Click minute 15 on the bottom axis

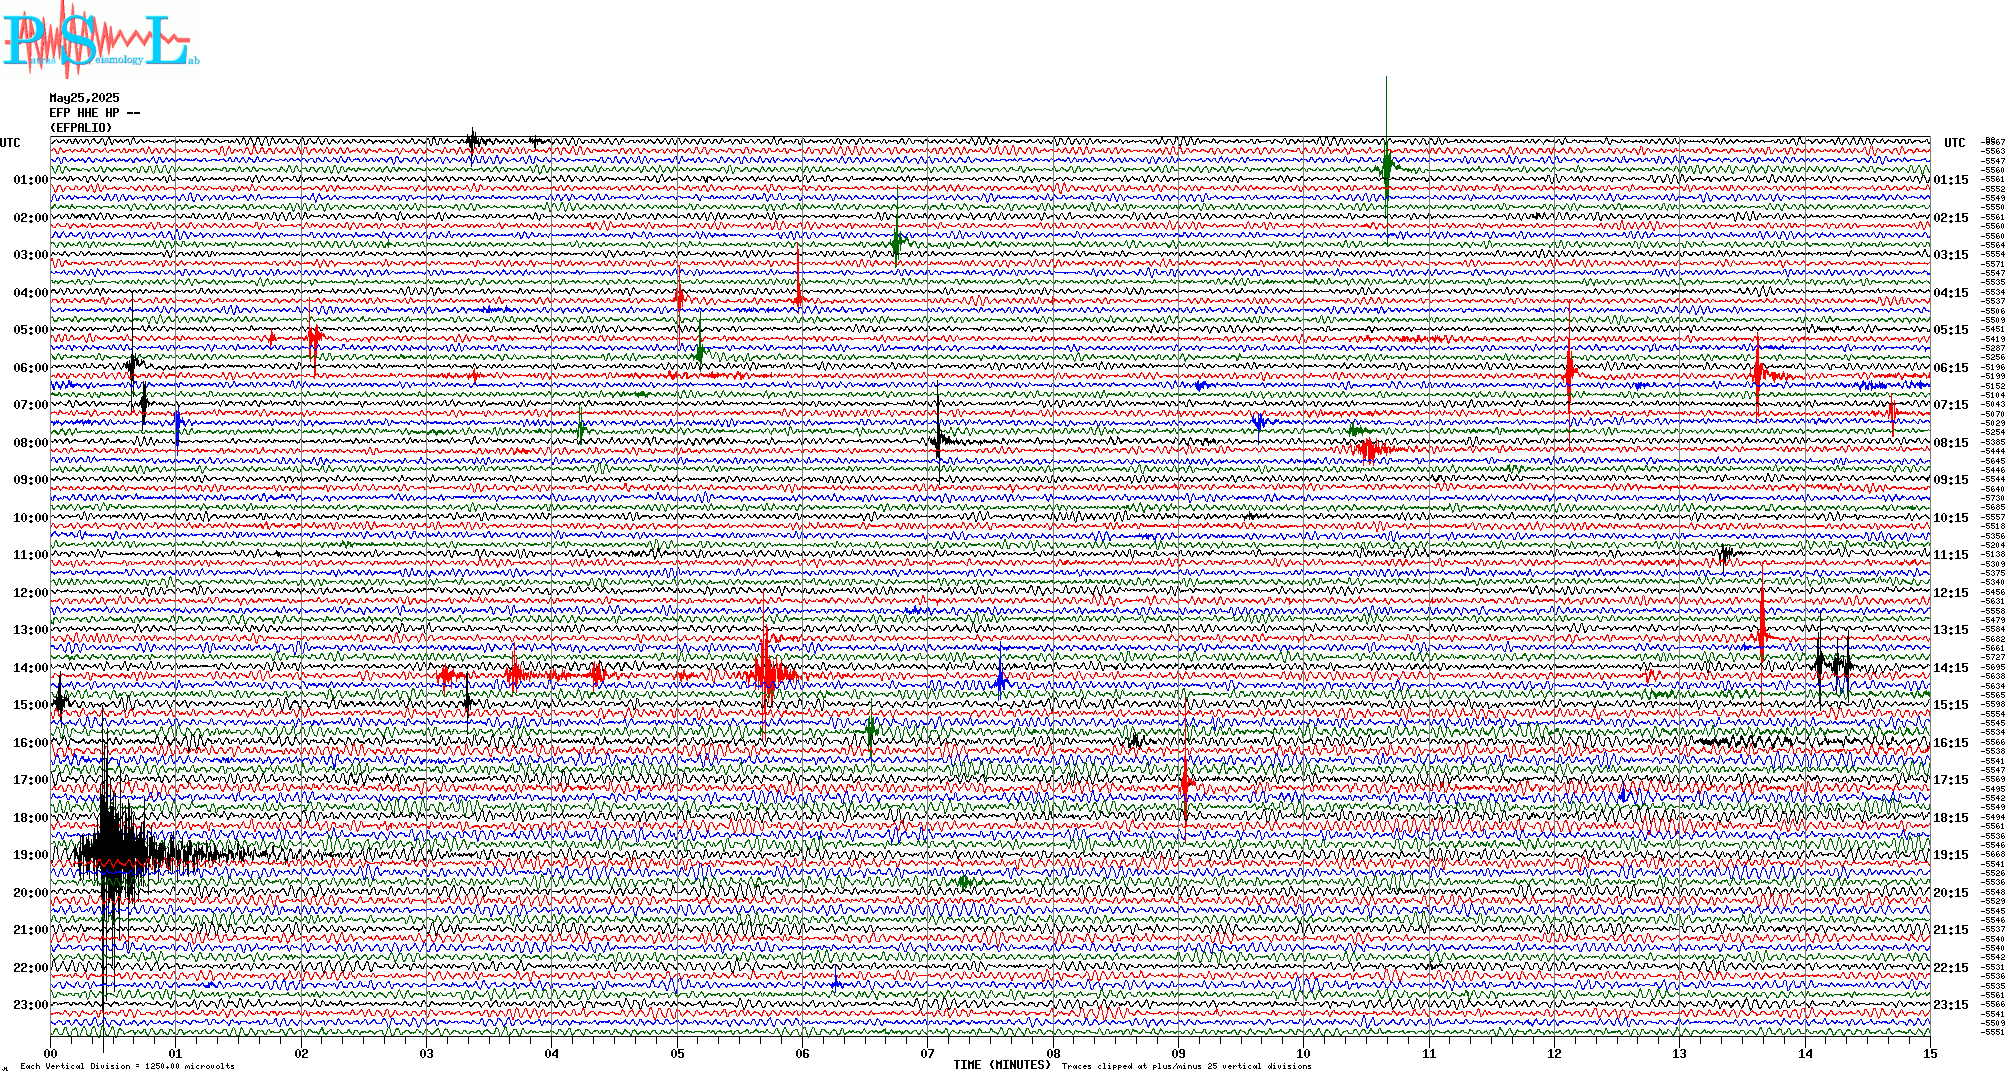click(x=1929, y=1054)
